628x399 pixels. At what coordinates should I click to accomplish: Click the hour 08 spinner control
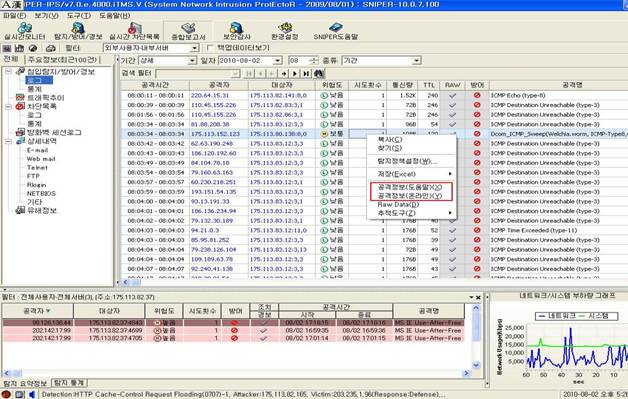(314, 60)
